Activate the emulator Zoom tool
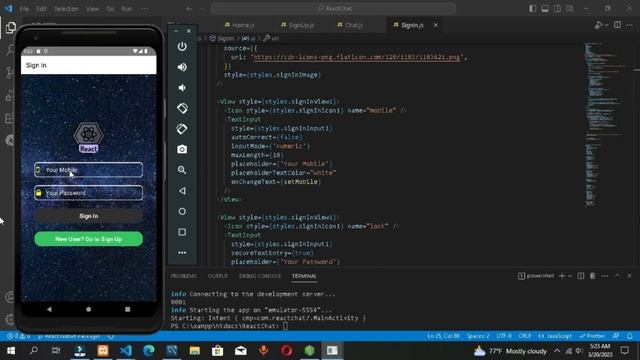Image resolution: width=640 pixels, height=360 pixels. (x=182, y=170)
